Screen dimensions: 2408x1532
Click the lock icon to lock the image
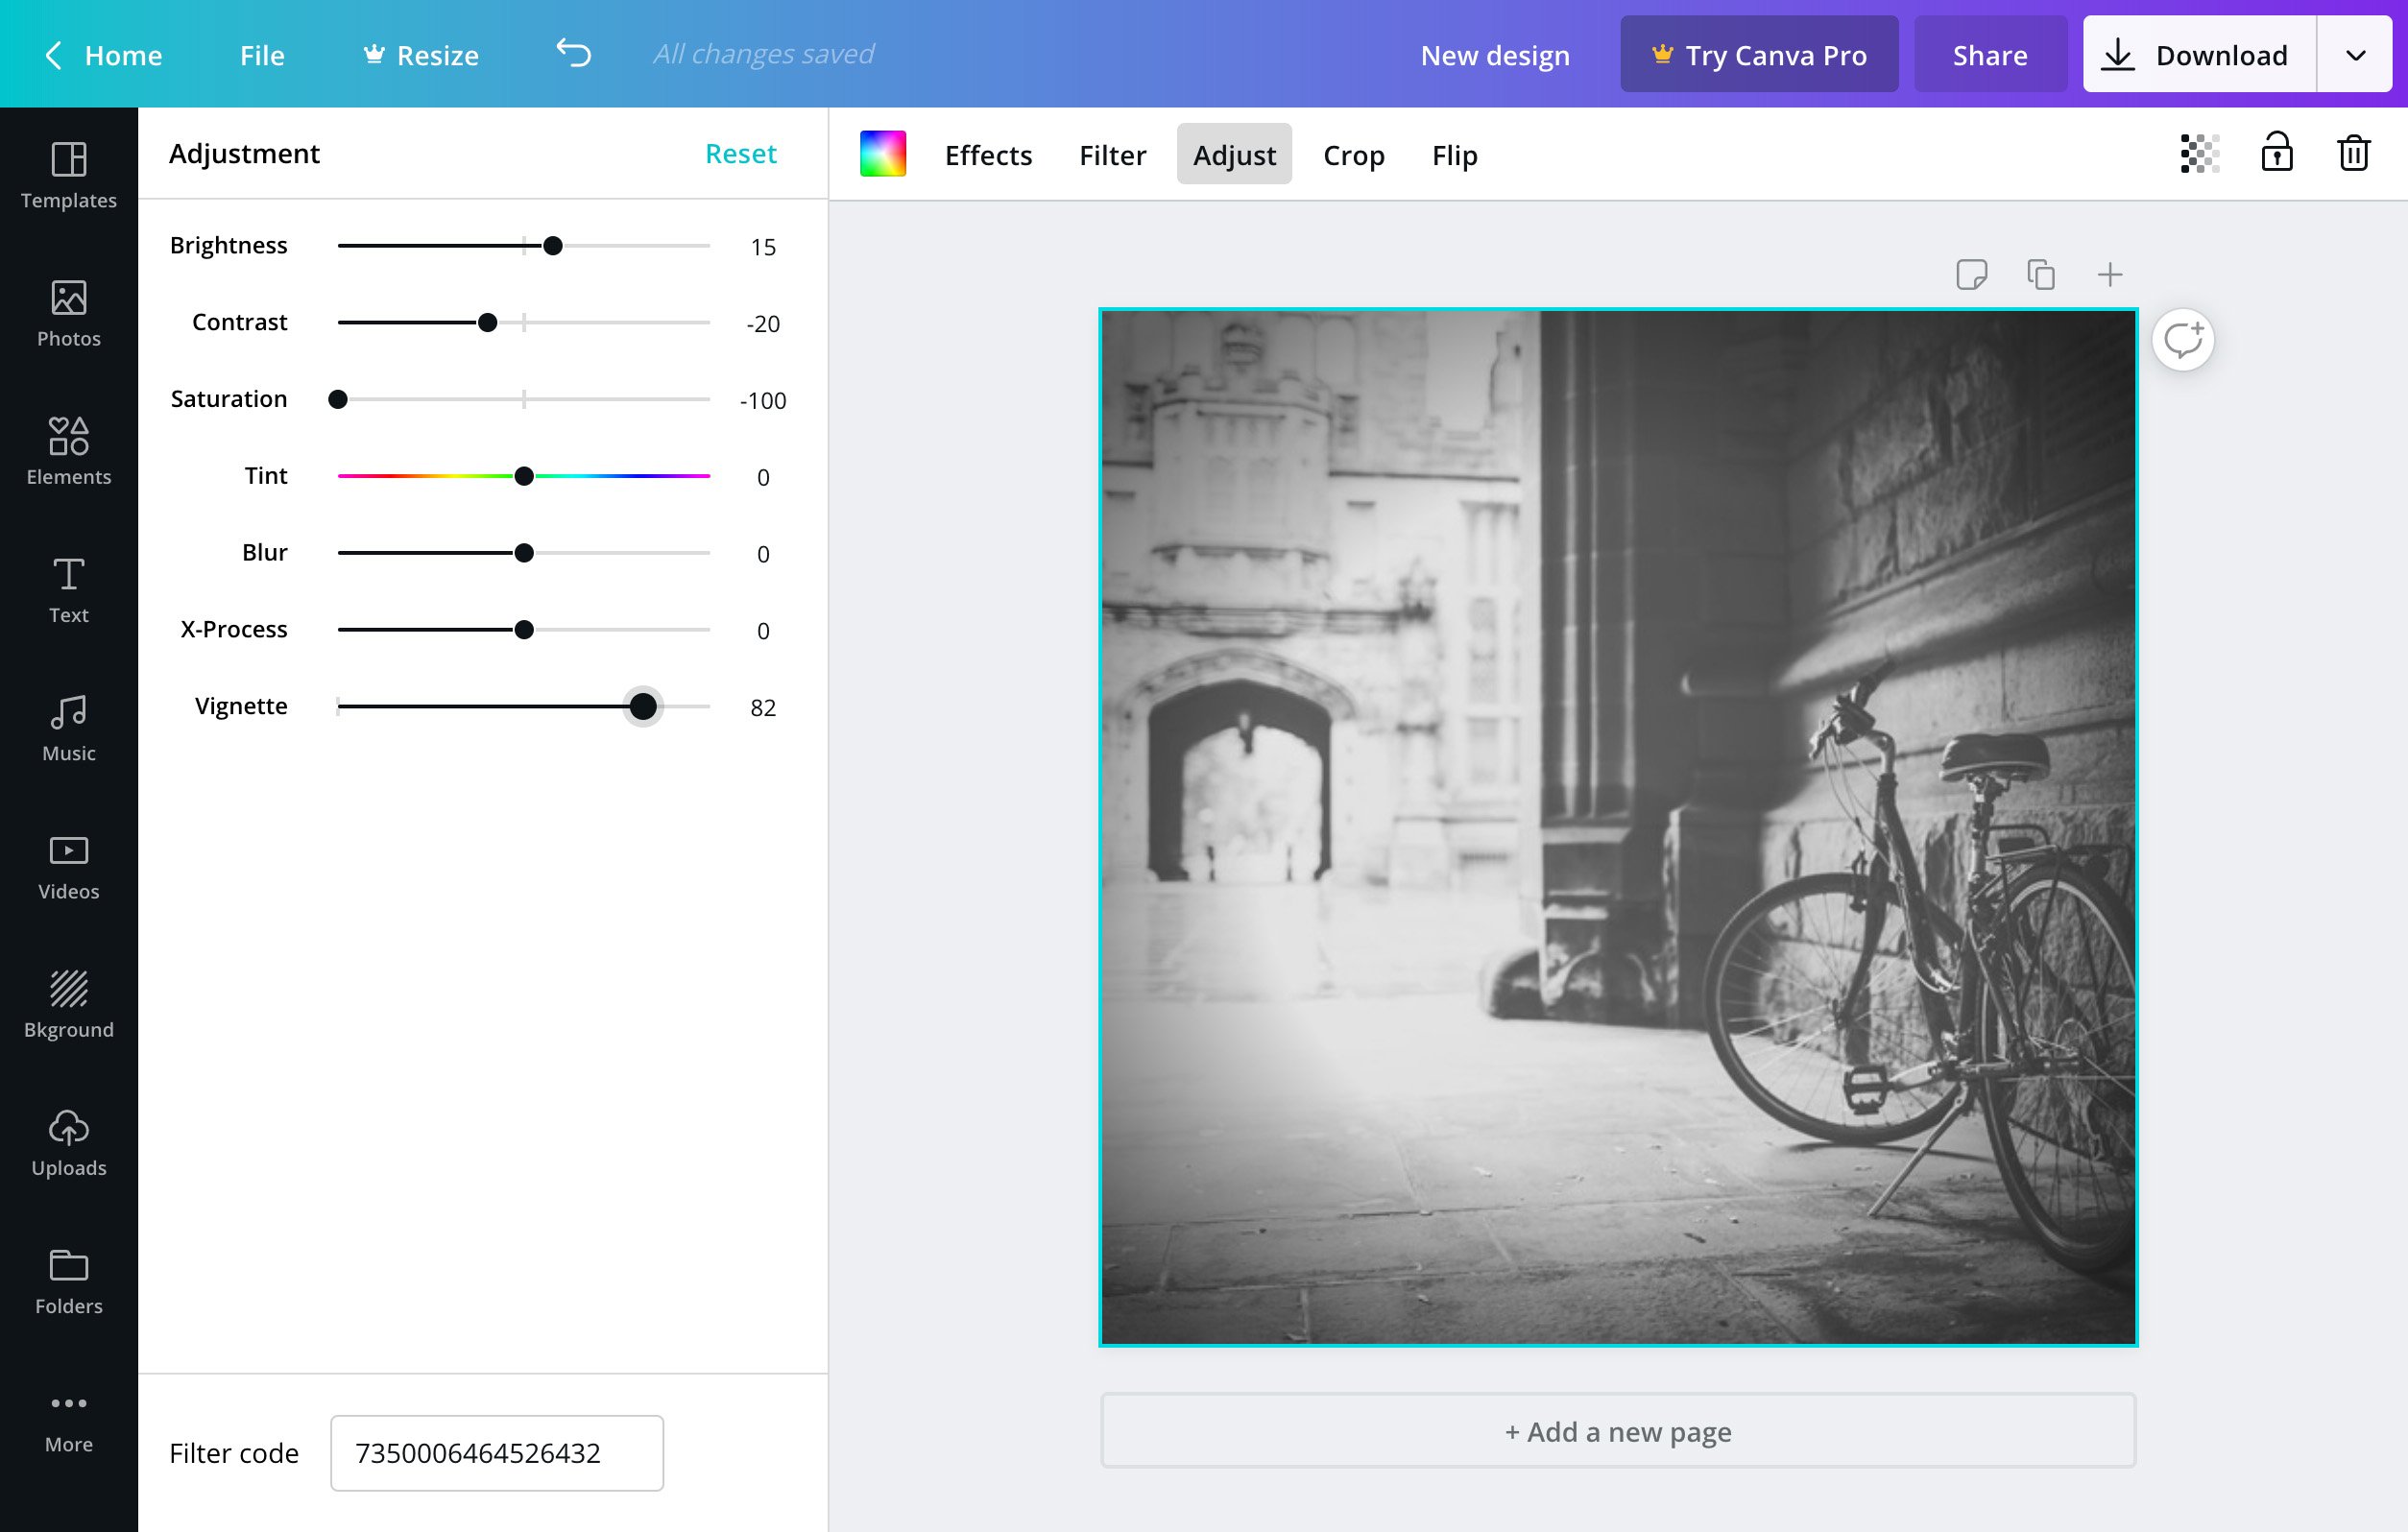pos(2277,153)
